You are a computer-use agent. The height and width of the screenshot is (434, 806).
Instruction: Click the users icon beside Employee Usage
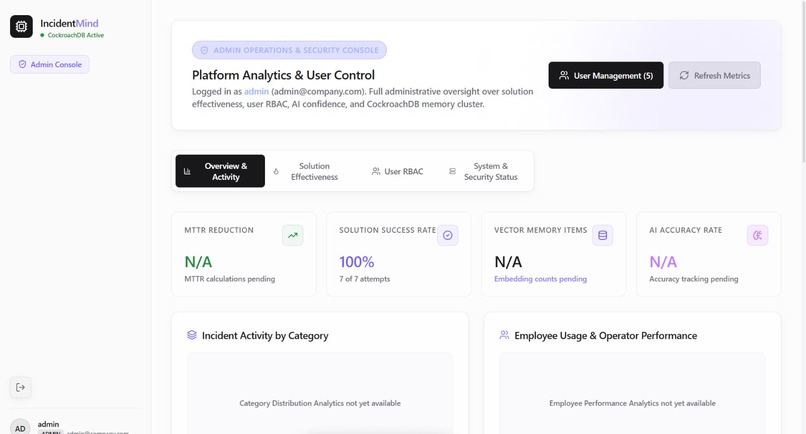coord(504,335)
